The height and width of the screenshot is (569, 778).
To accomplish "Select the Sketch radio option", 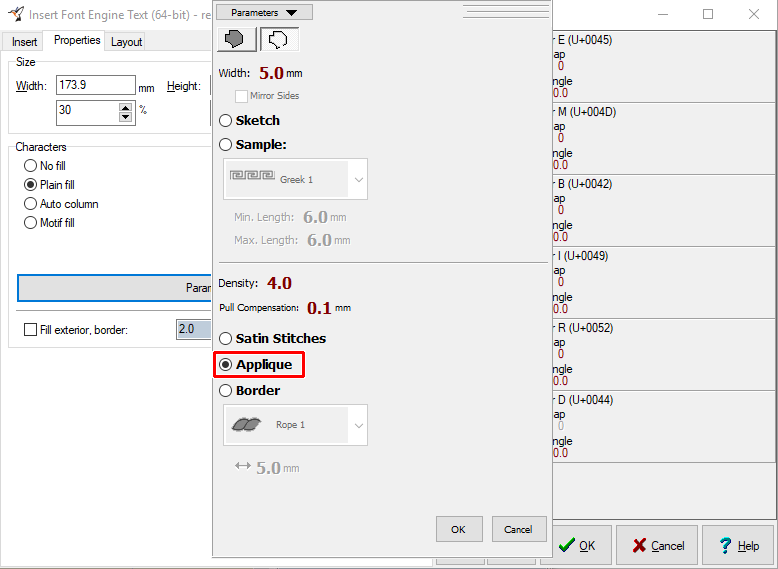I will [226, 120].
